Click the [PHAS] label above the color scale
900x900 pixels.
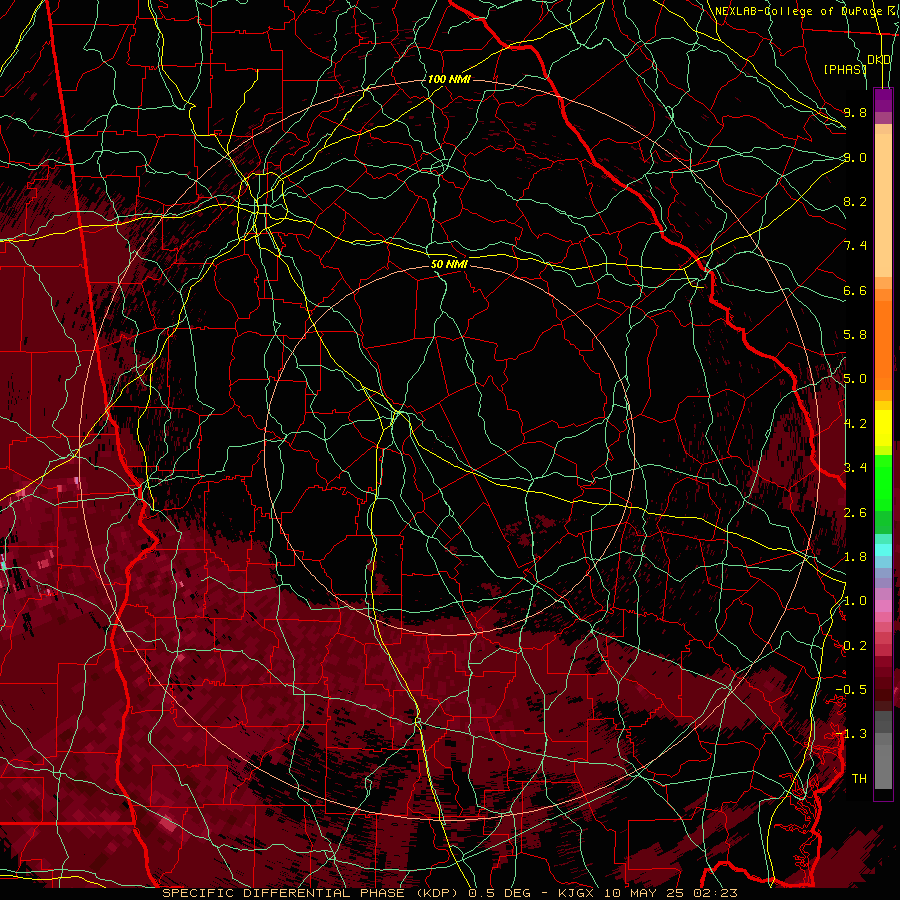coord(844,69)
